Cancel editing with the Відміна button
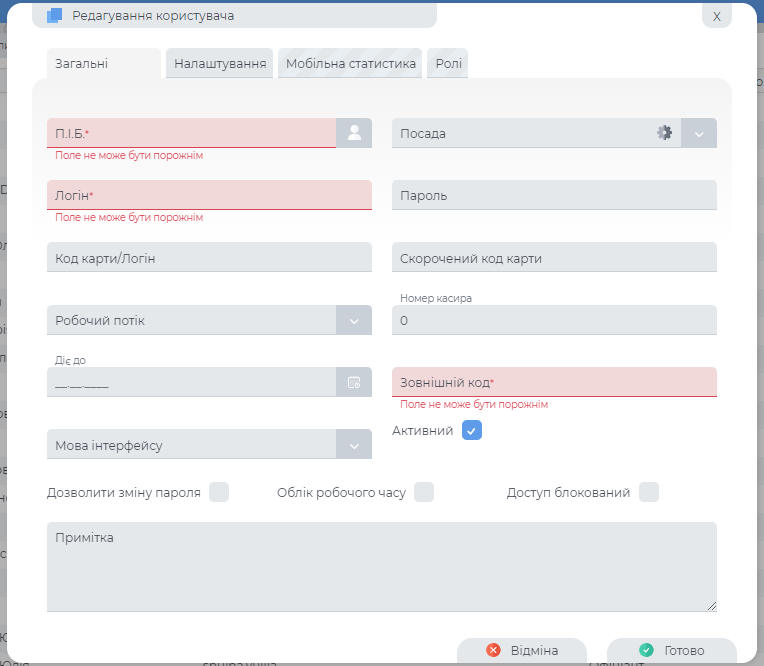Viewport: 764px width, 666px height. click(521, 650)
